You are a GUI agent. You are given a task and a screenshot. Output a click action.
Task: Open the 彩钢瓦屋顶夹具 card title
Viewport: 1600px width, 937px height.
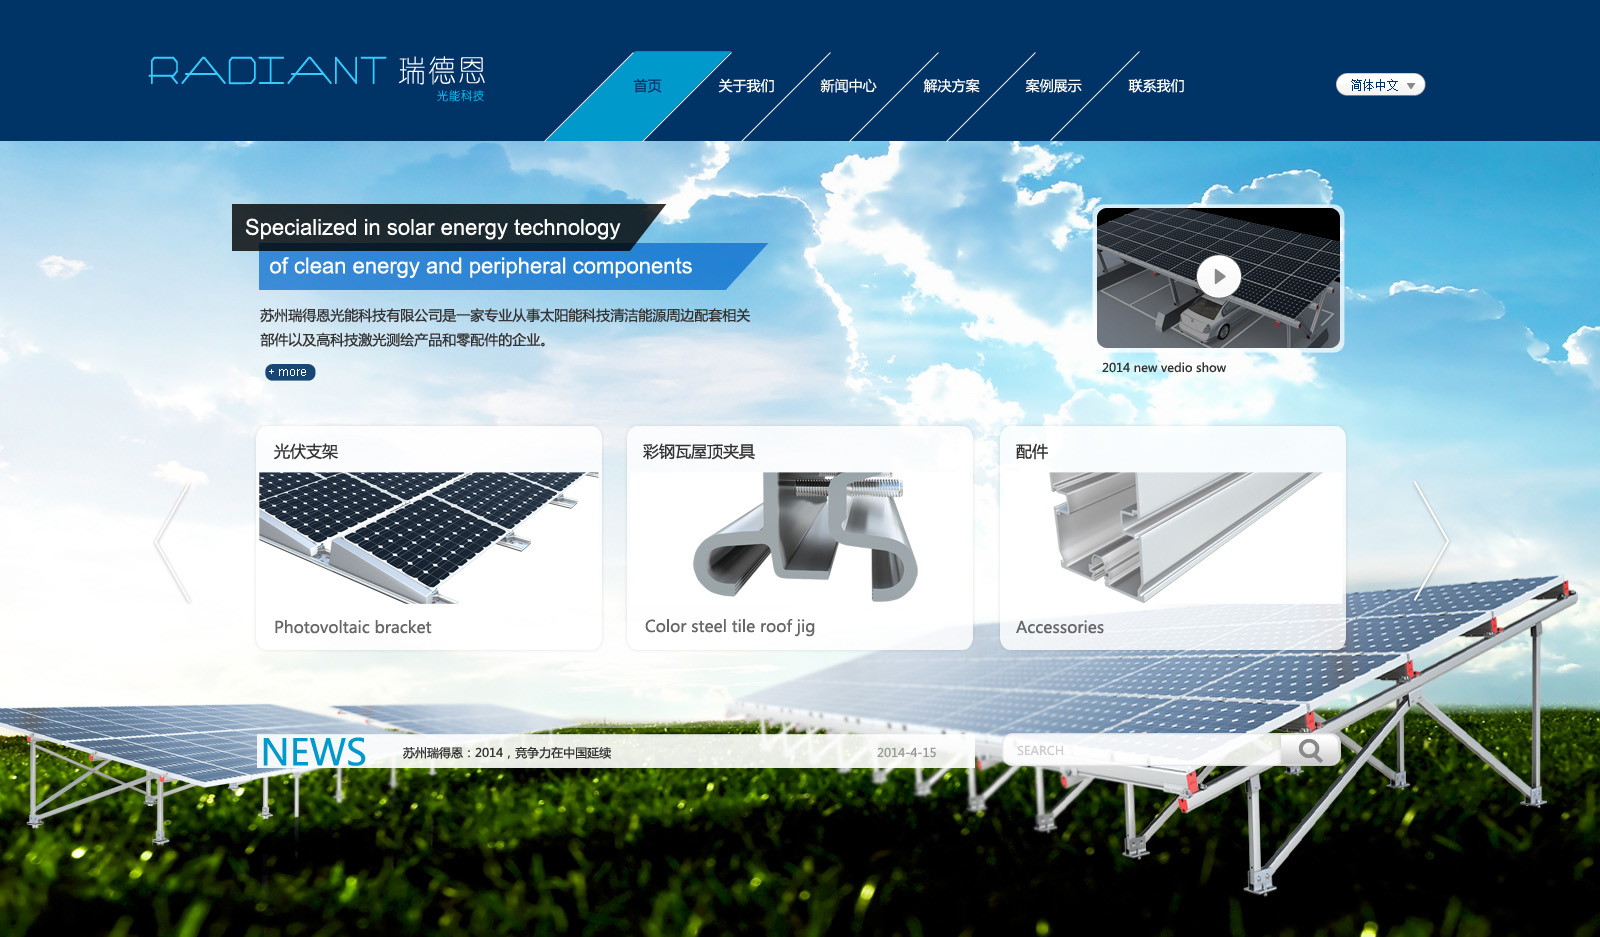pyautogui.click(x=699, y=452)
